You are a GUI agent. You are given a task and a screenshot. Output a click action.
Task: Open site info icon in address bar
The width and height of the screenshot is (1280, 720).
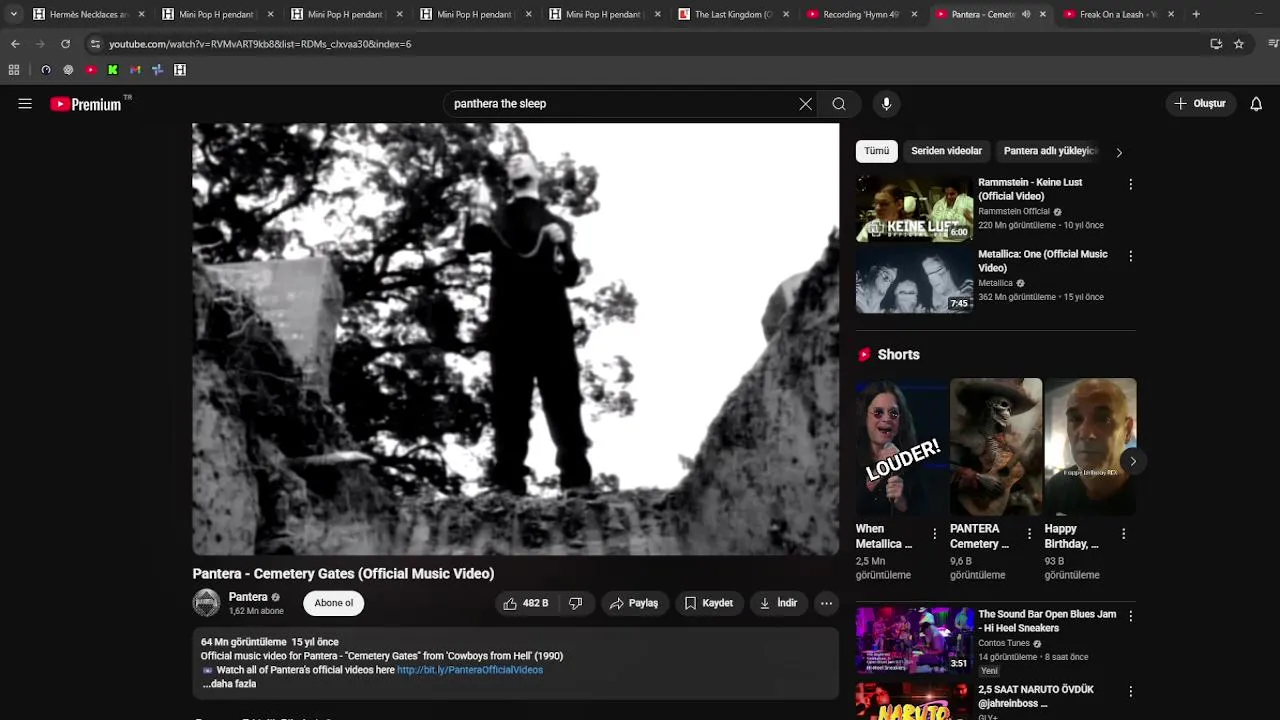(x=95, y=44)
